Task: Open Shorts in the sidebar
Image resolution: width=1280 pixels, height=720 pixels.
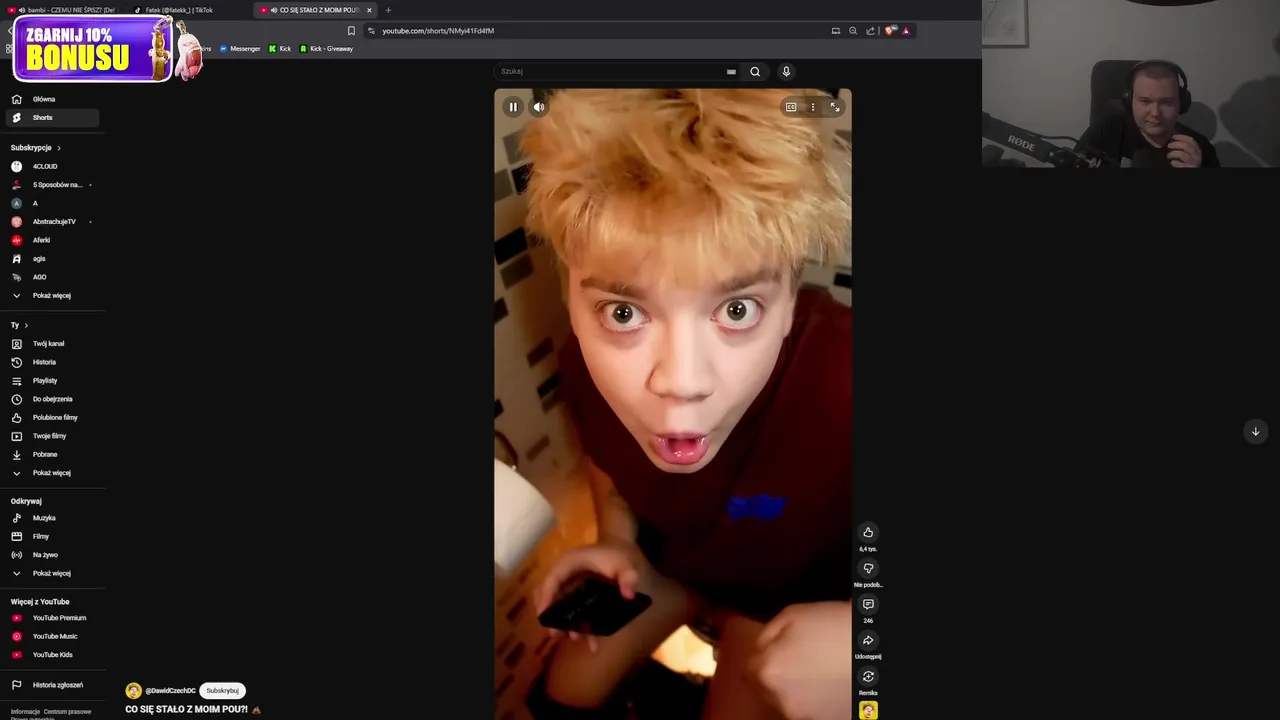Action: click(x=52, y=117)
